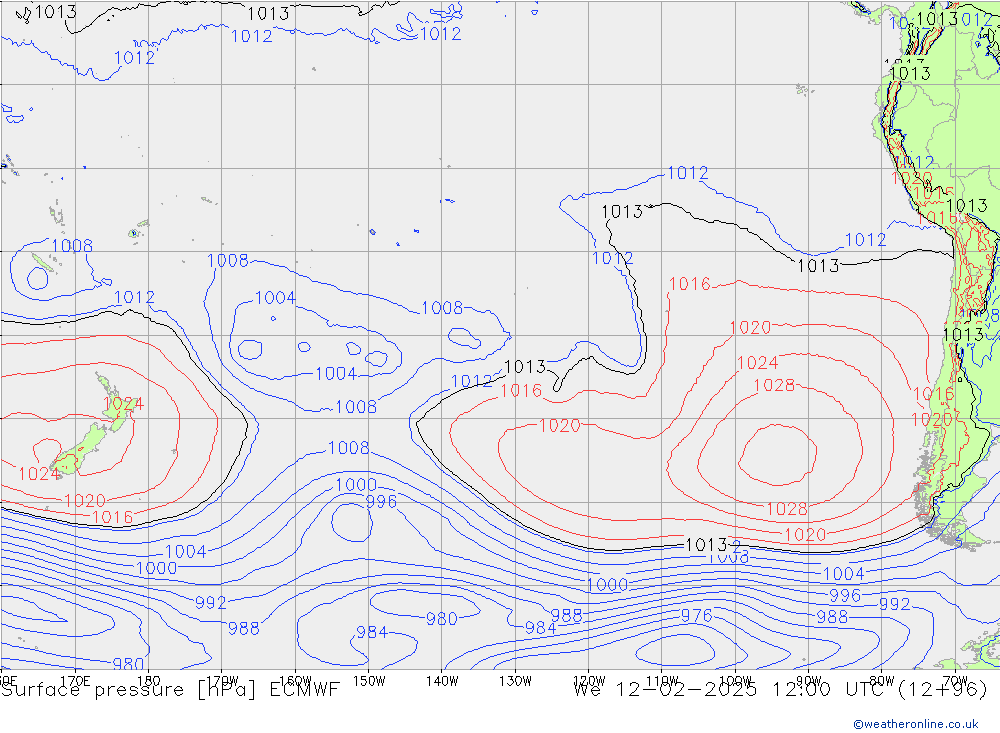Click the 140W longitude label

(x=442, y=681)
